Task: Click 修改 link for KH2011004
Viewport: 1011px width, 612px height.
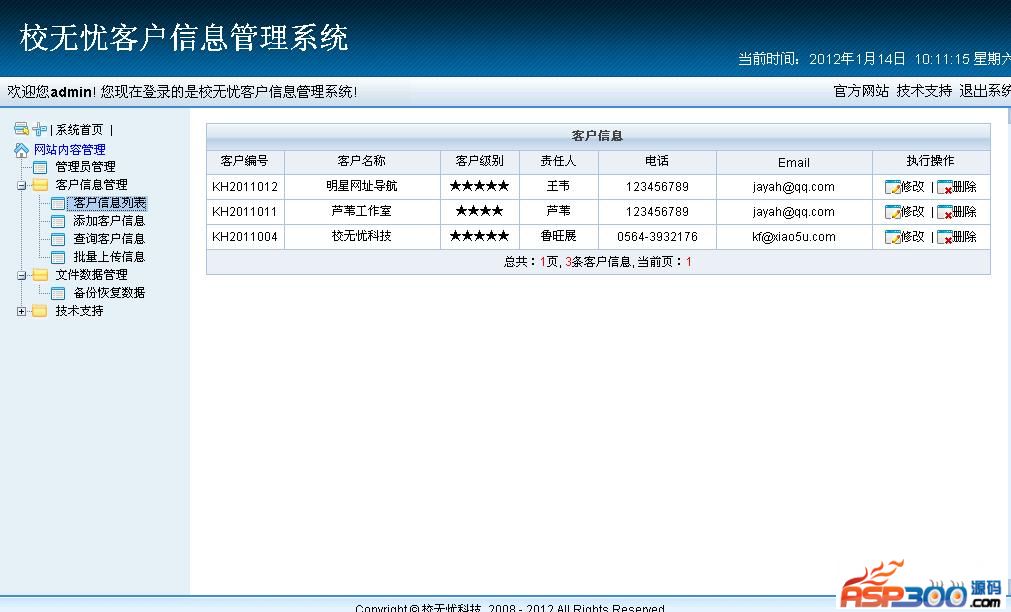Action: [912, 237]
